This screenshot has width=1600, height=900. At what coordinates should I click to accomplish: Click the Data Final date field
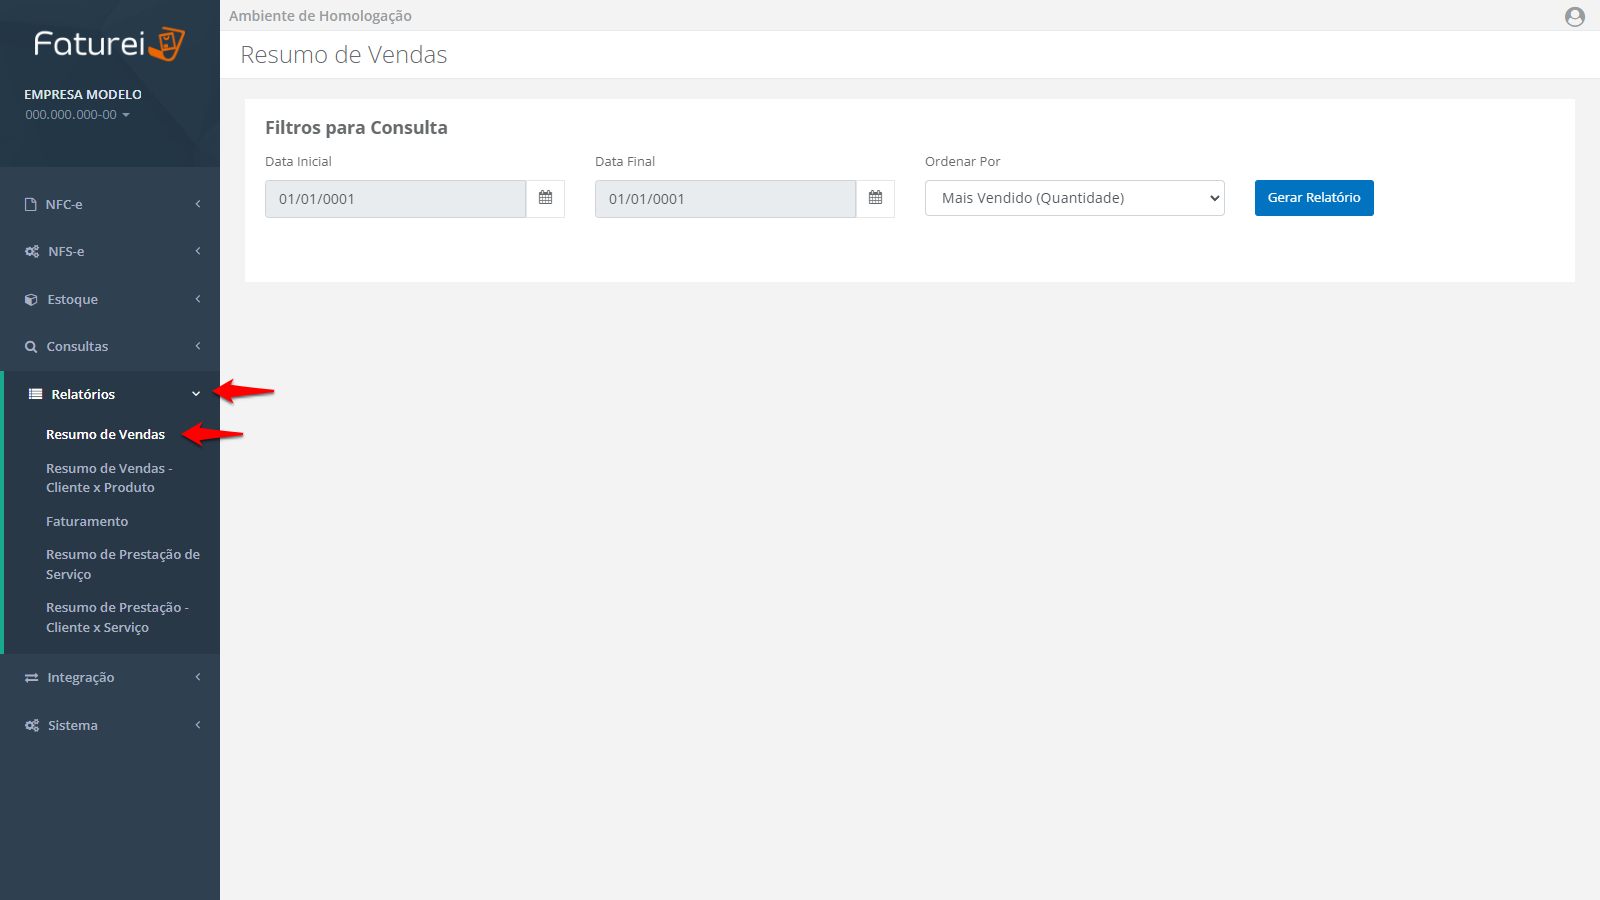(x=725, y=199)
